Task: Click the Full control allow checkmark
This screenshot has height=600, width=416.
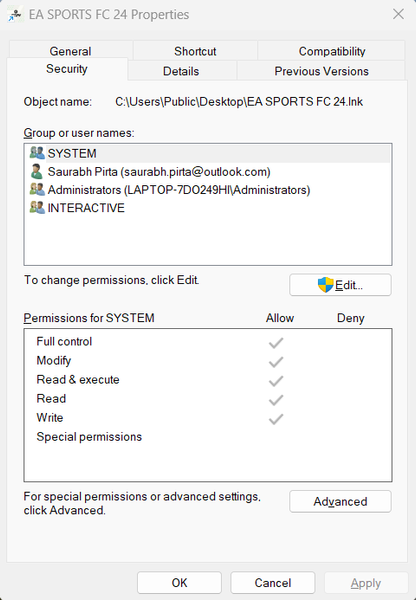Action: (x=276, y=343)
